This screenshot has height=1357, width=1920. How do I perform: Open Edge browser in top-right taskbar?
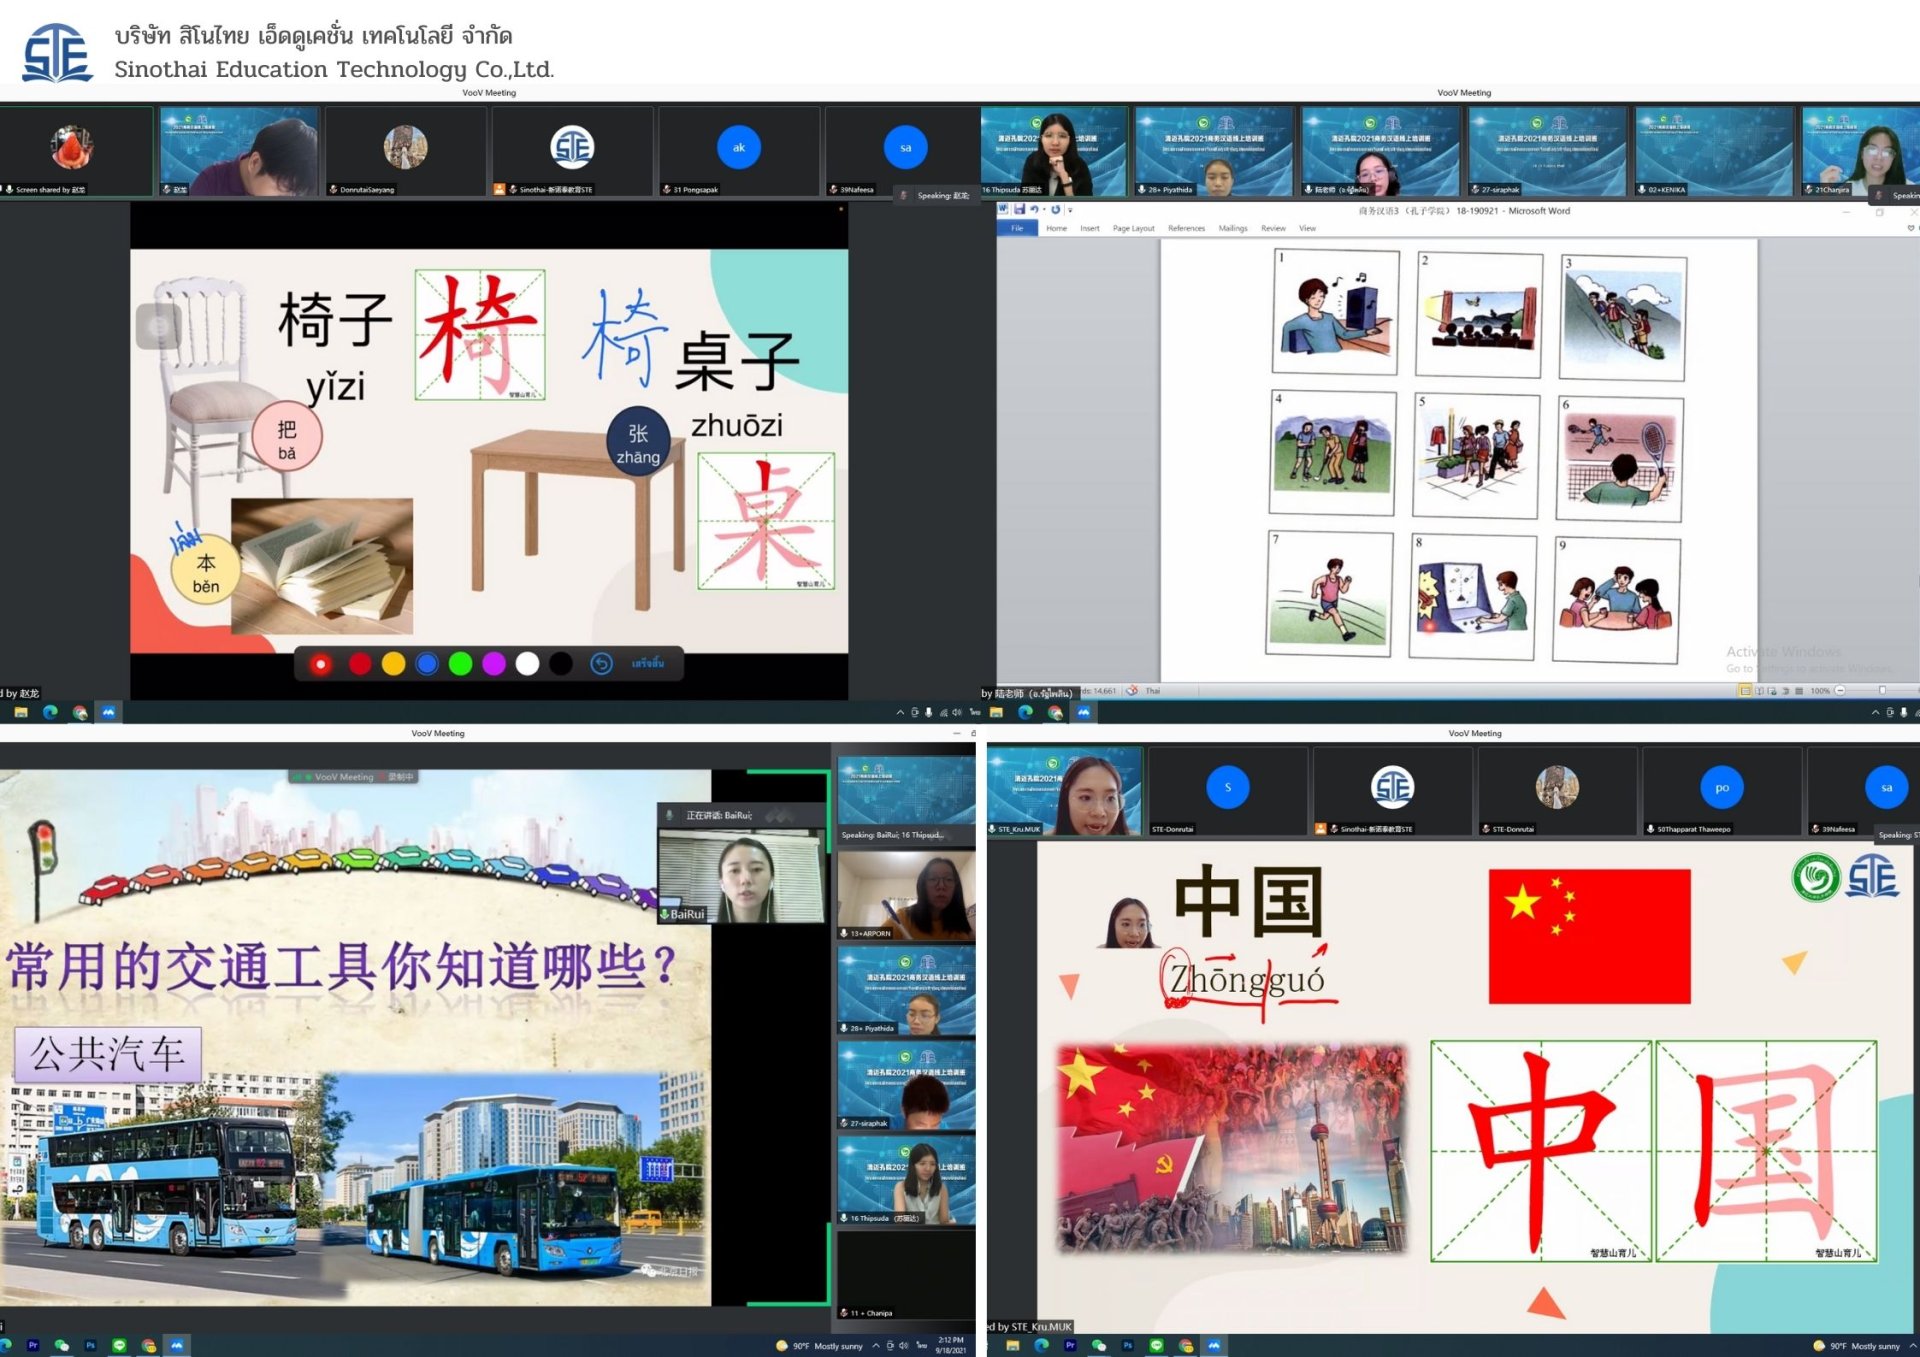[x=1025, y=712]
